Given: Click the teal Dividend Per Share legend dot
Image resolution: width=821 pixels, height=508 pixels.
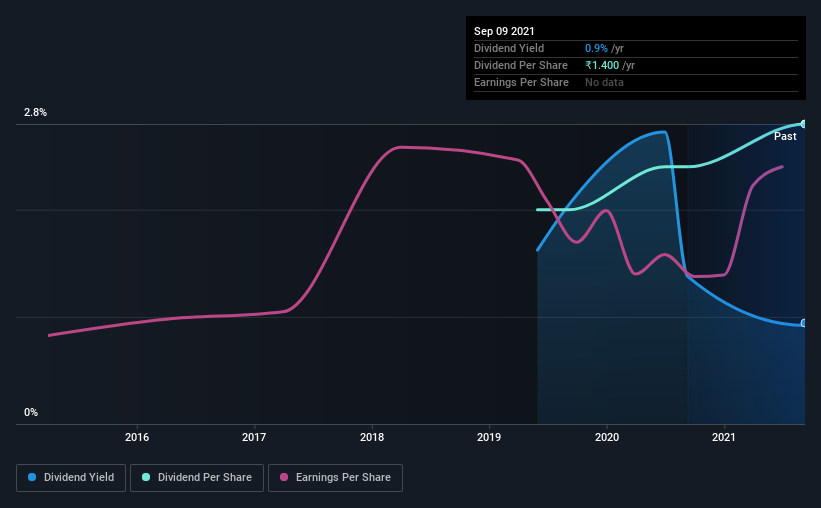Looking at the screenshot, I should tap(146, 477).
